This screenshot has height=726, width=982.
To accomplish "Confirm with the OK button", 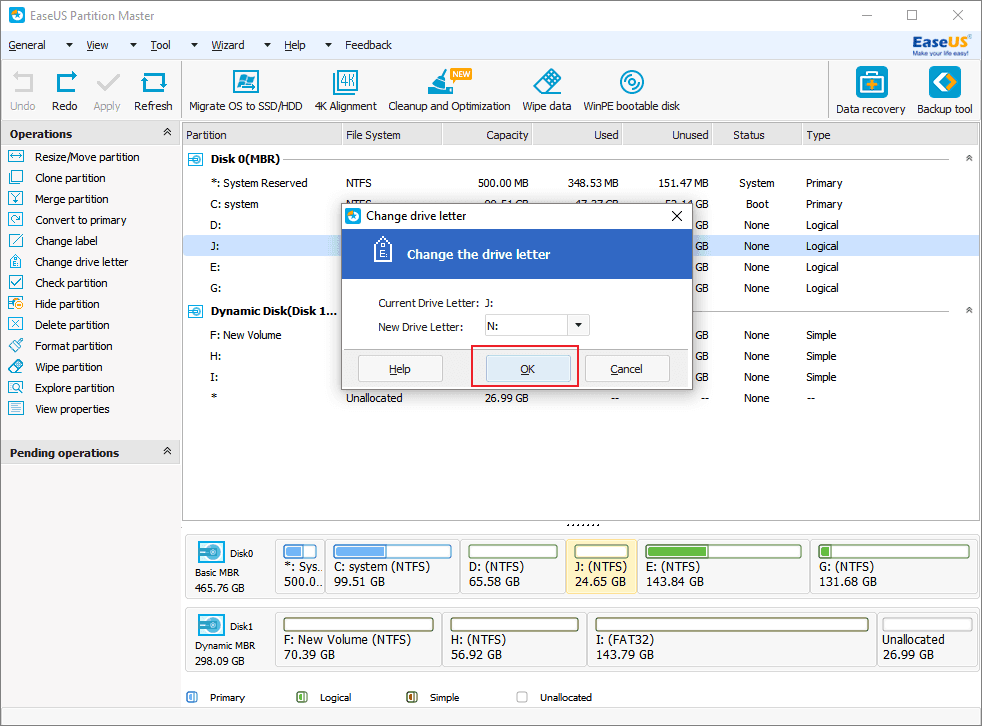I will point(527,369).
